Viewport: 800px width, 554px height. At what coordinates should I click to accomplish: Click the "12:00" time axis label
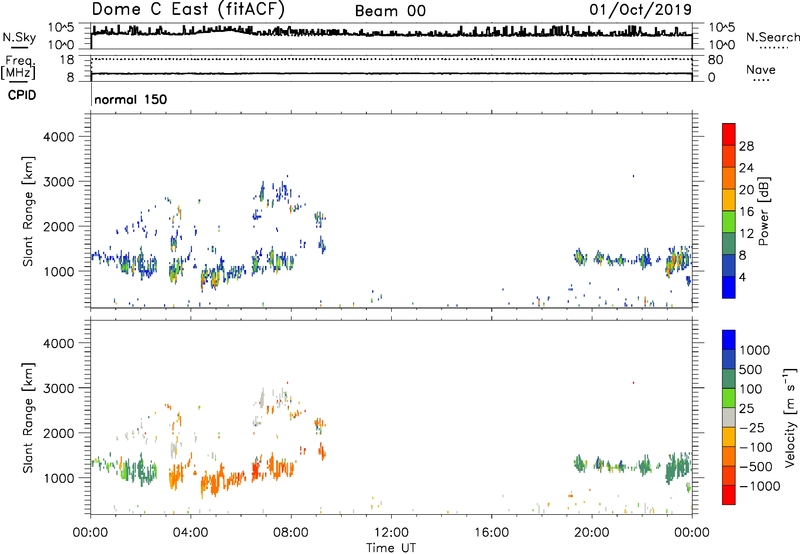point(391,533)
